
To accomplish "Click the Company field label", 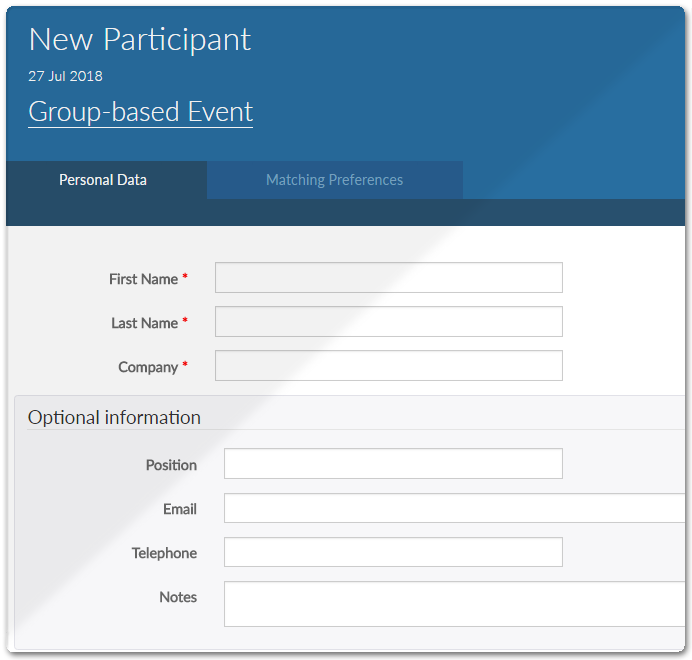I will (148, 367).
